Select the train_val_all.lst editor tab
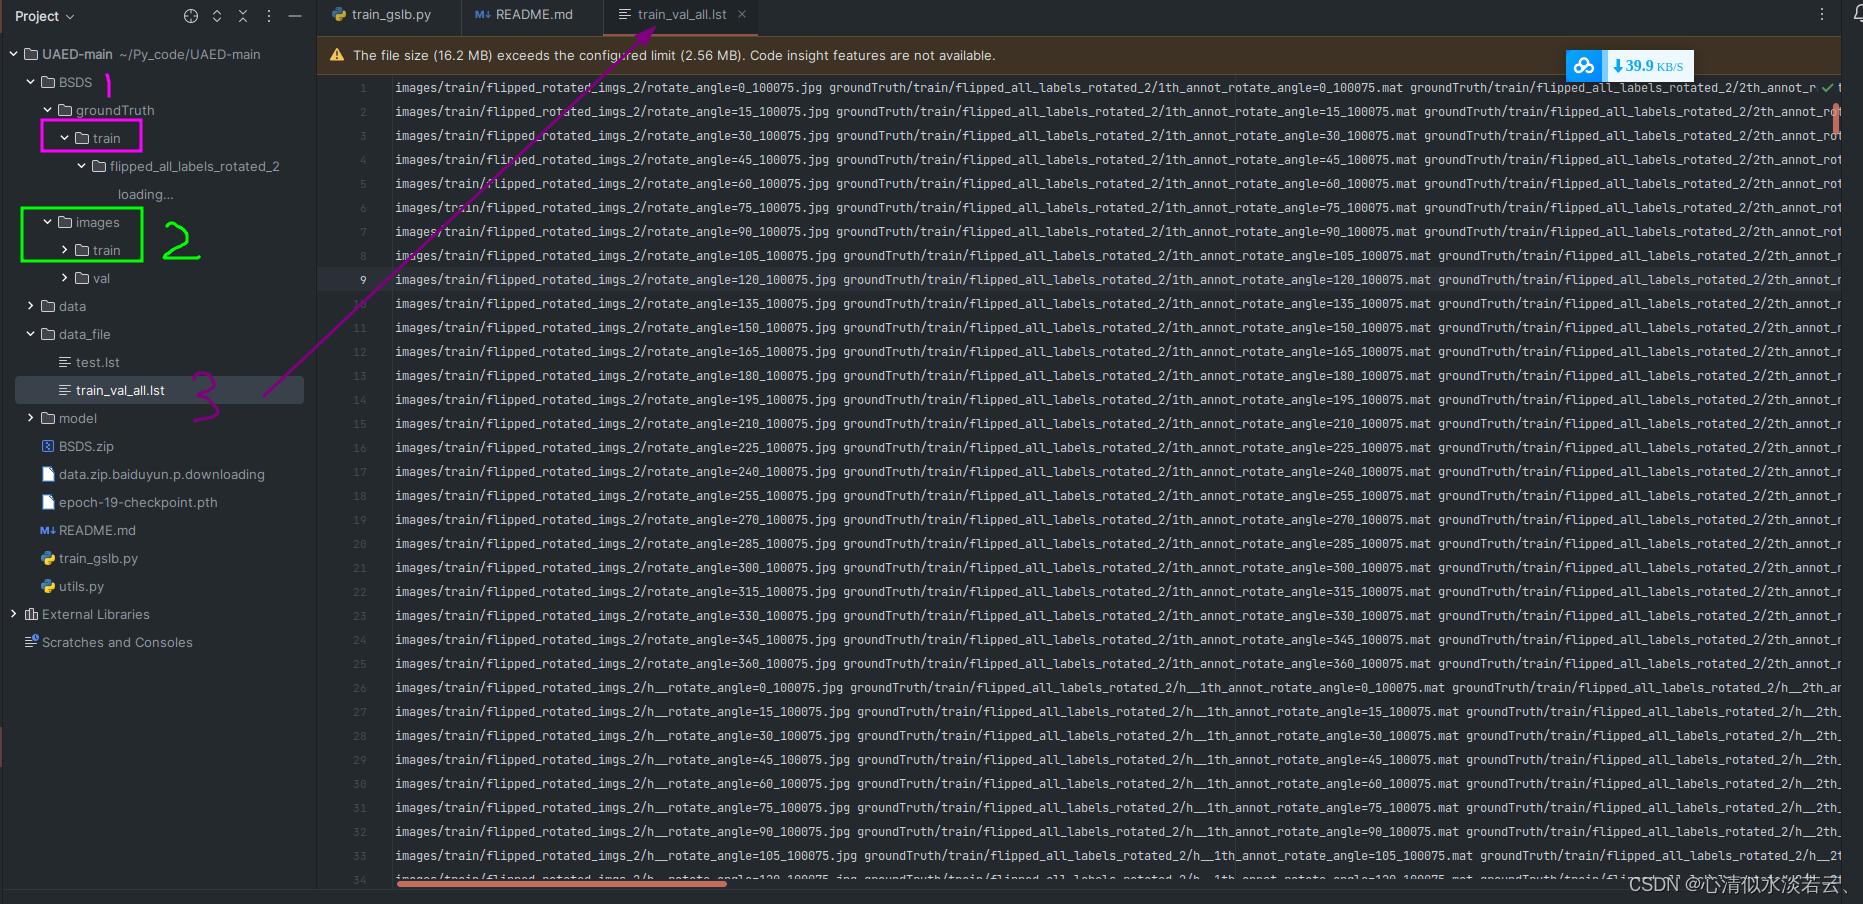The height and width of the screenshot is (904, 1863). [x=680, y=14]
